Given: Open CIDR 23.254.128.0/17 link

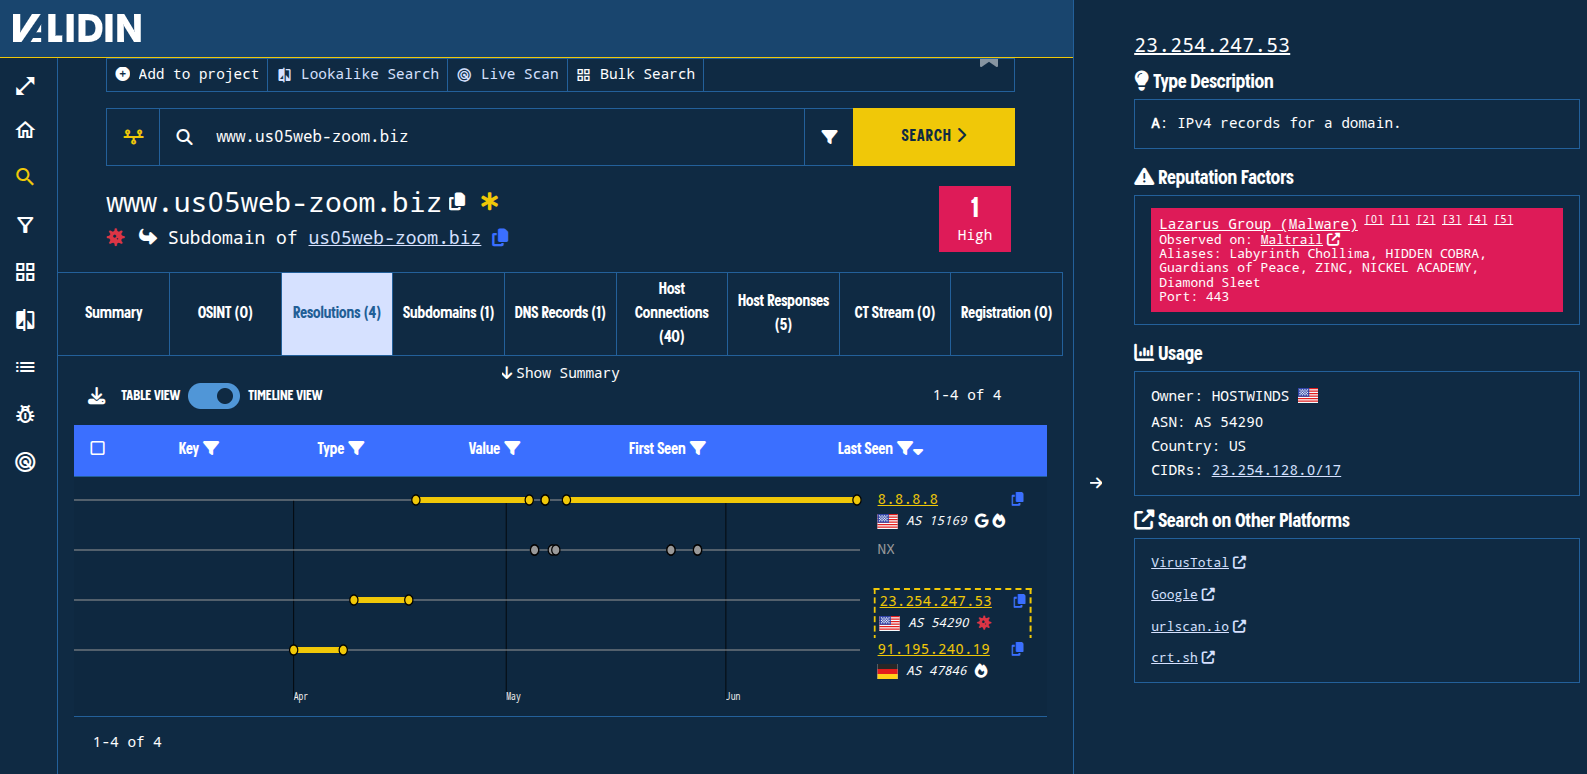Looking at the screenshot, I should coord(1276,470).
